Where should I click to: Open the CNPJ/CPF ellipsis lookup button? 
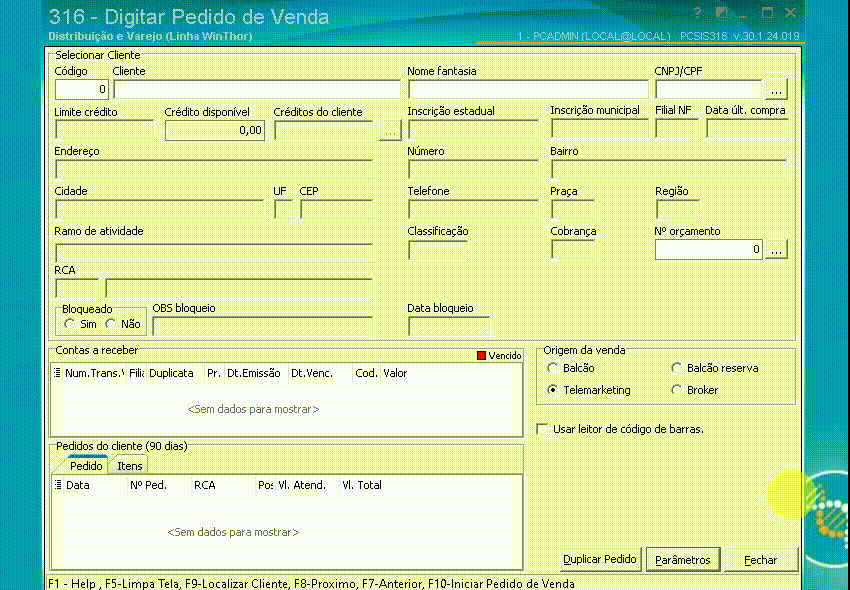point(776,89)
